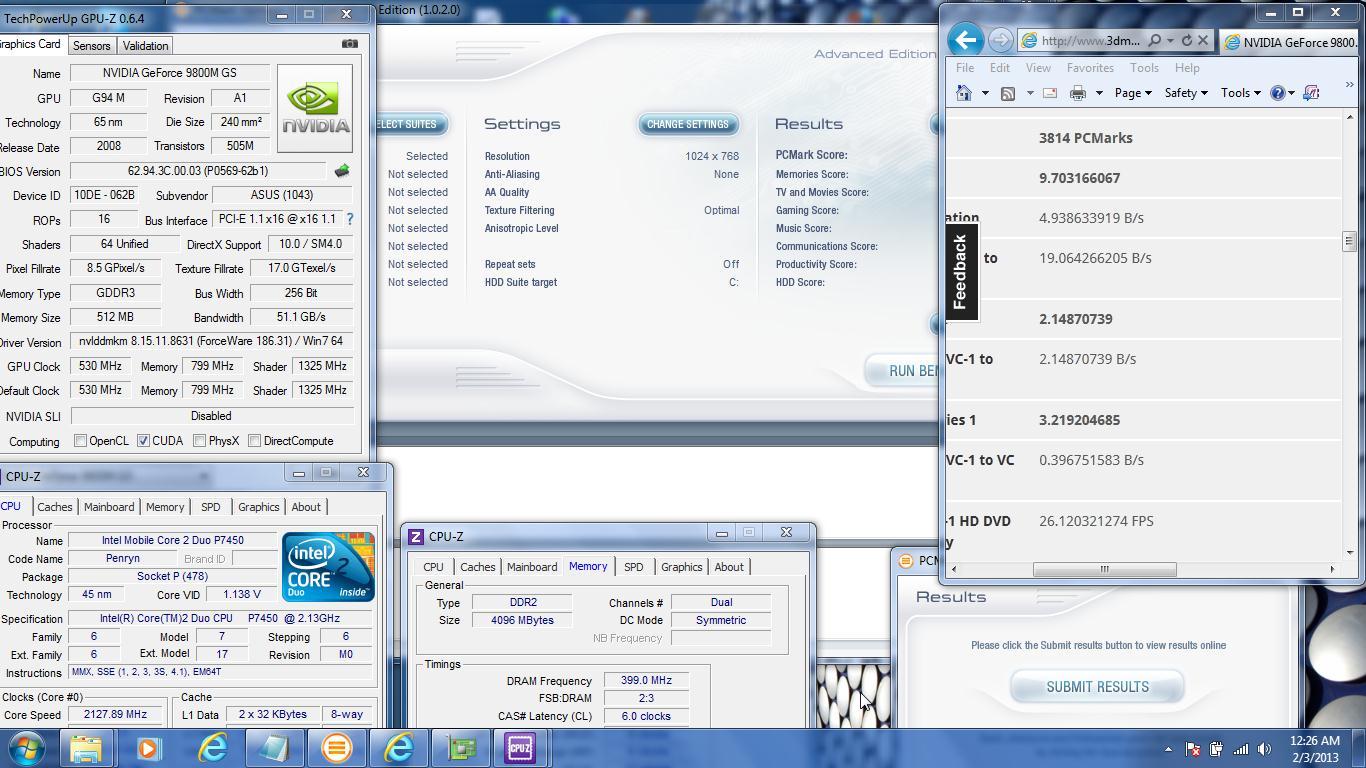Image resolution: width=1366 pixels, height=768 pixels.
Task: Refresh the page in Internet Explorer
Action: tap(1186, 41)
